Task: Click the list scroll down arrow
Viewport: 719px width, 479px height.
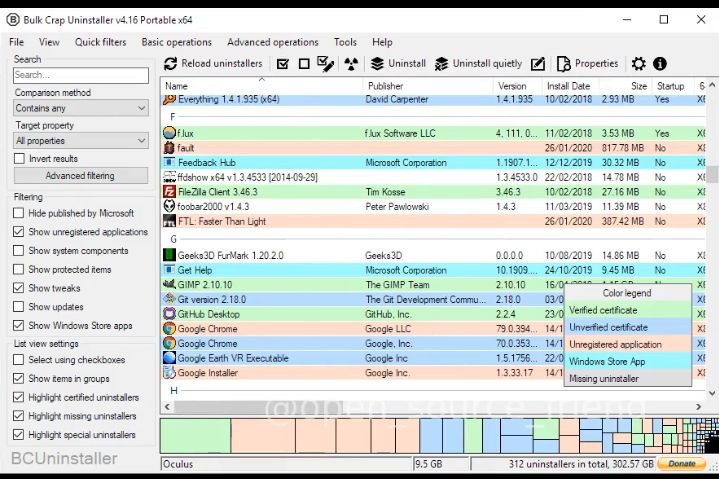Action: (x=712, y=393)
